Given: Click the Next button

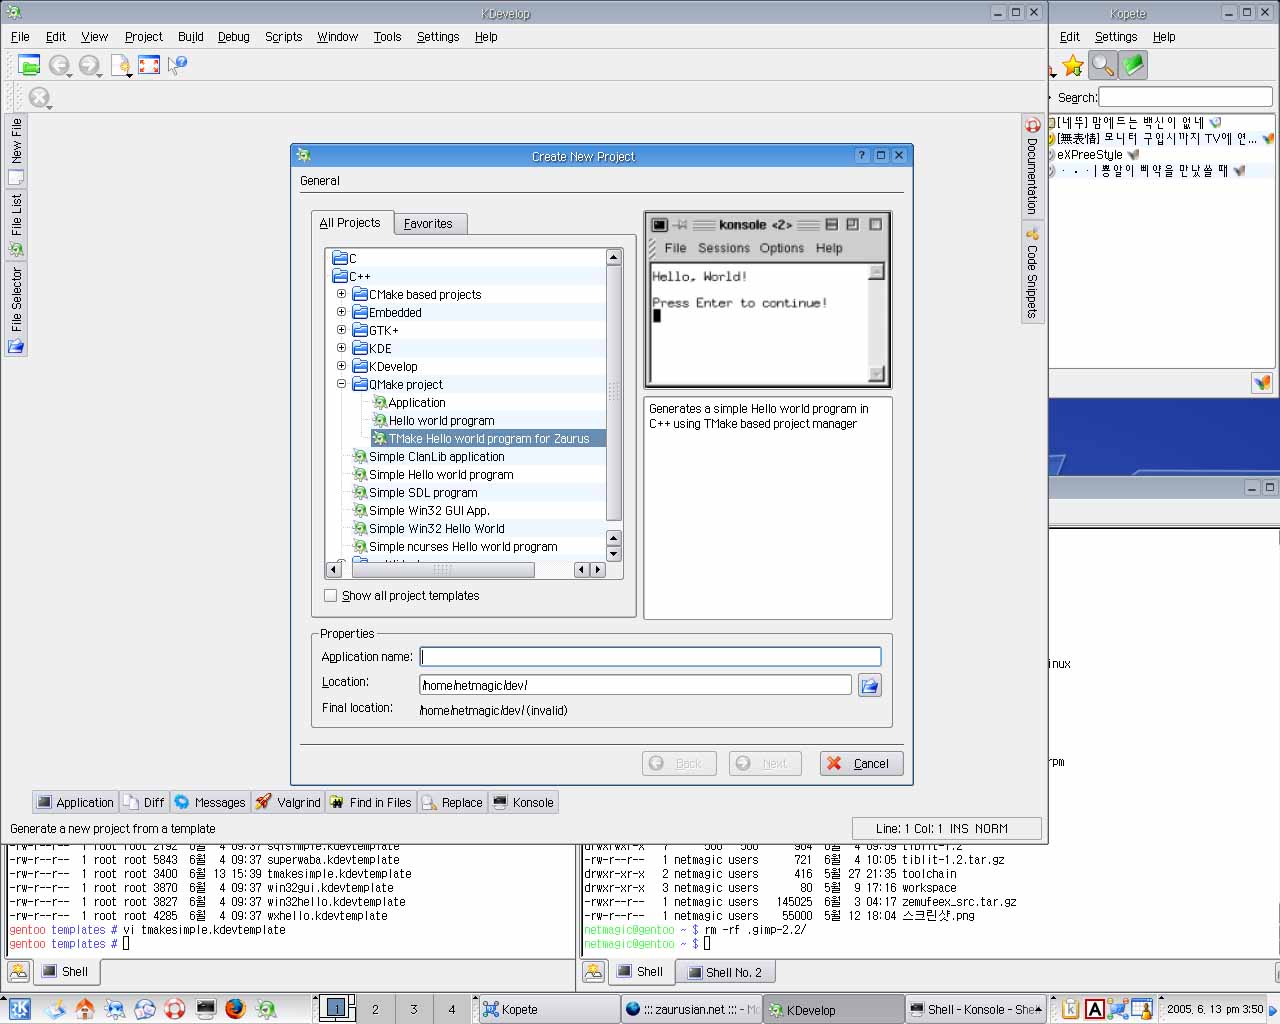Looking at the screenshot, I should coord(765,763).
